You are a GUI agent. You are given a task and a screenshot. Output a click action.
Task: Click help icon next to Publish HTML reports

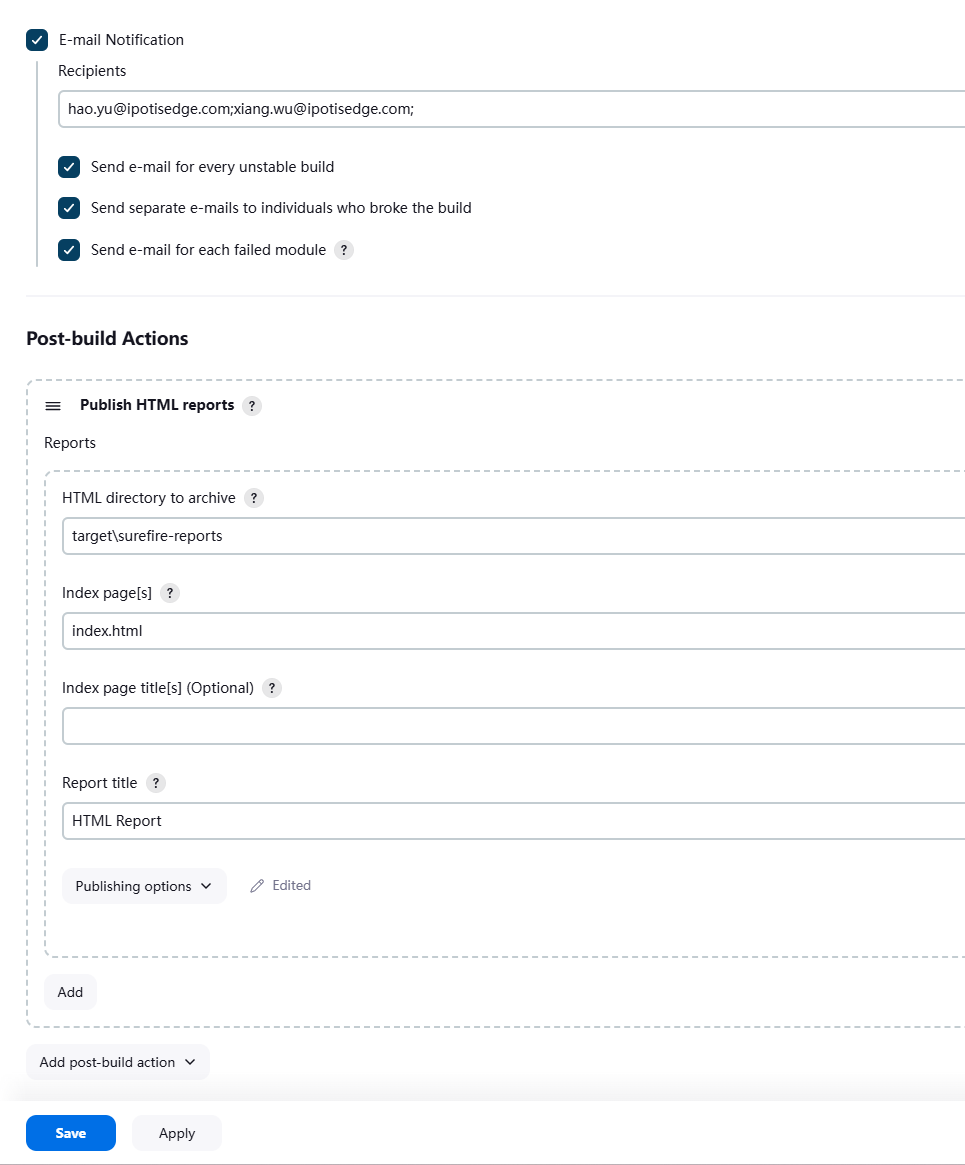click(252, 406)
